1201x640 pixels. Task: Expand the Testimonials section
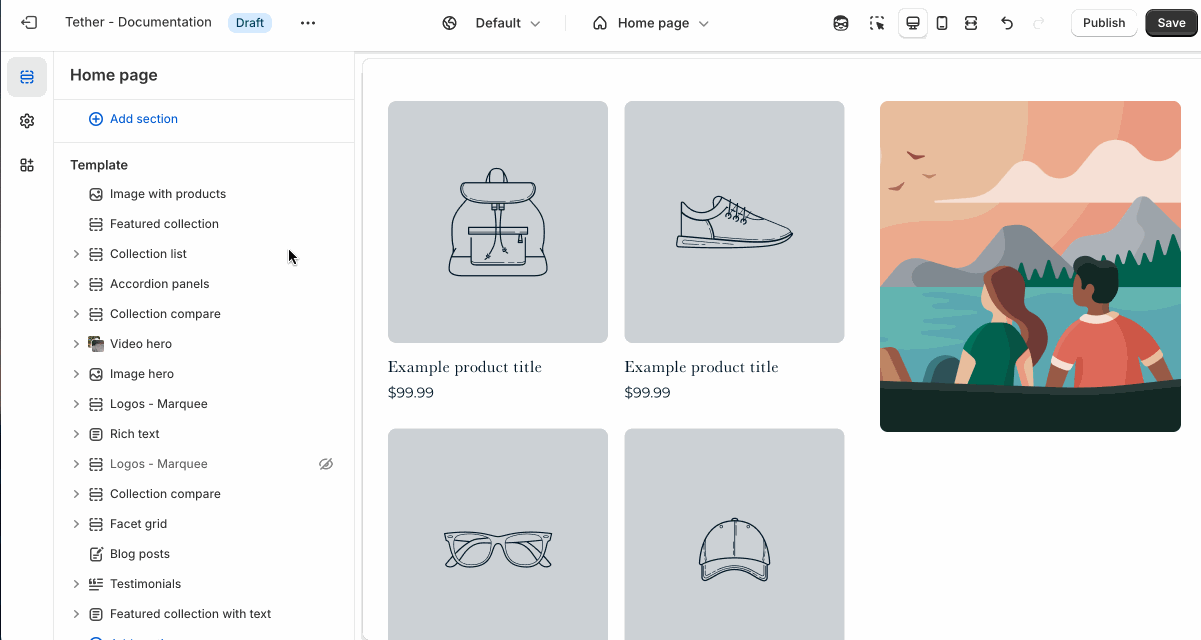pos(76,584)
